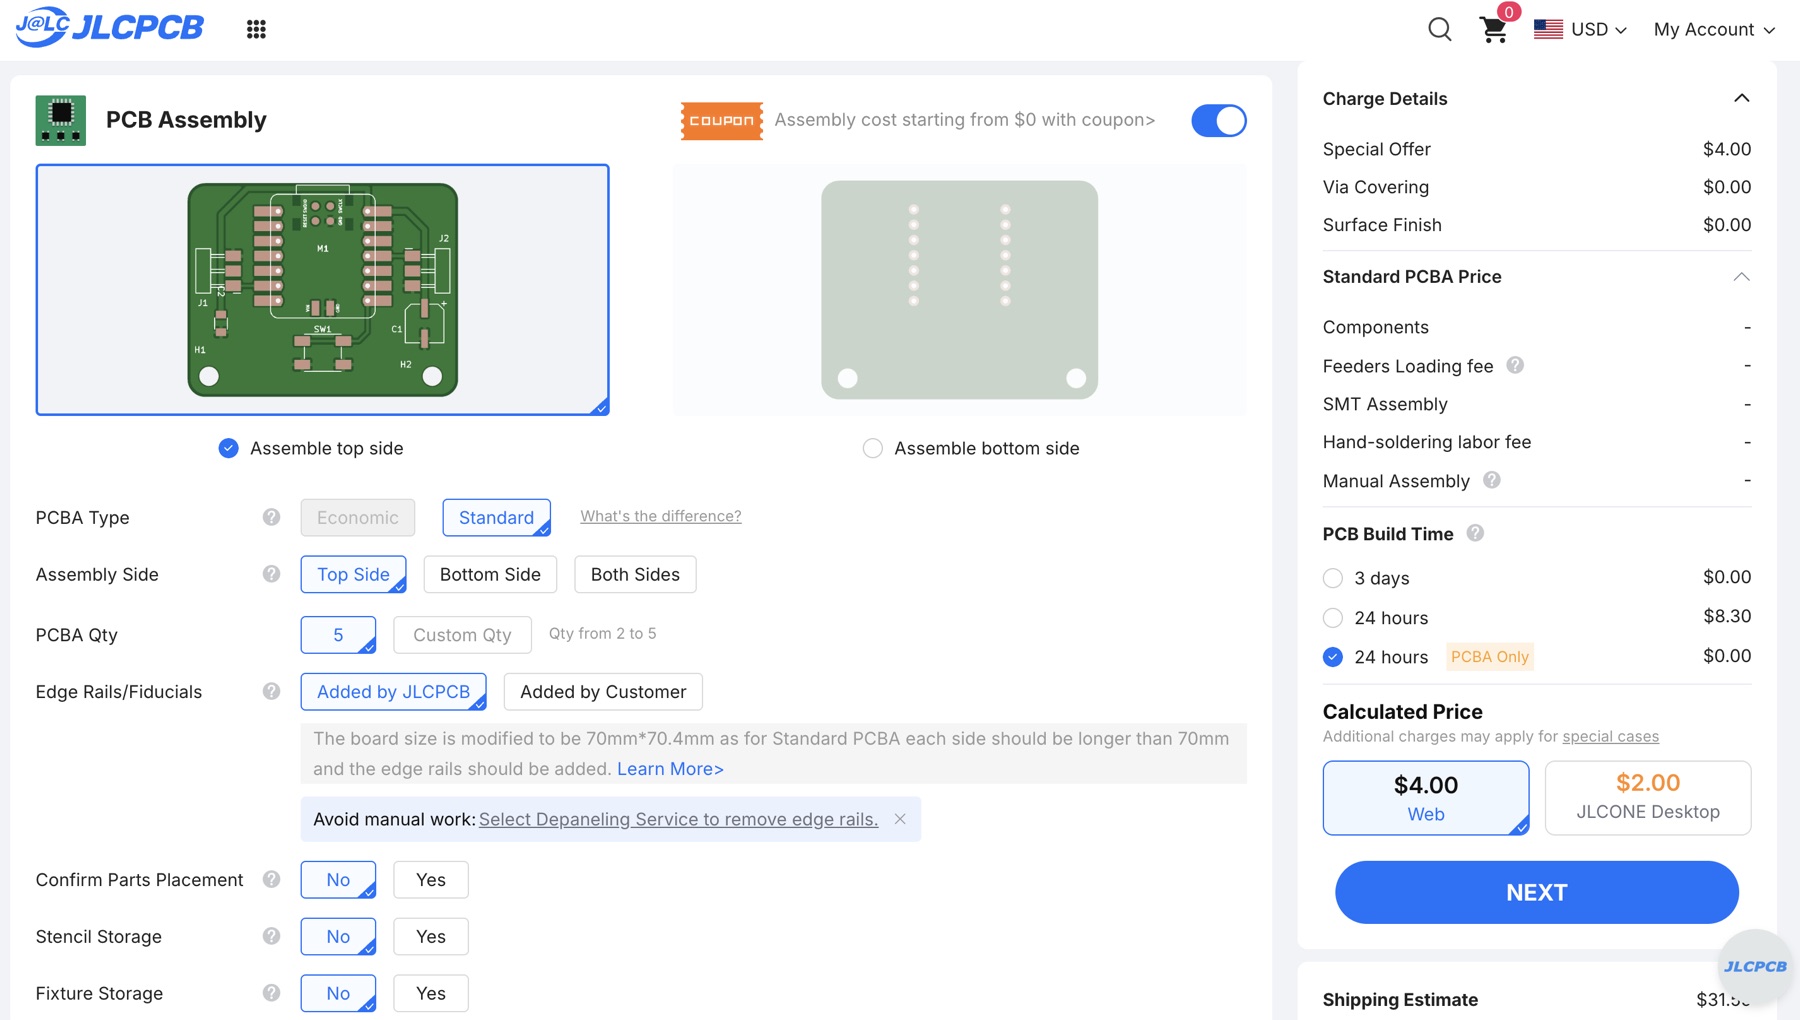1800x1020 pixels.
Task: Open the apps grid menu icon
Action: pos(256,29)
